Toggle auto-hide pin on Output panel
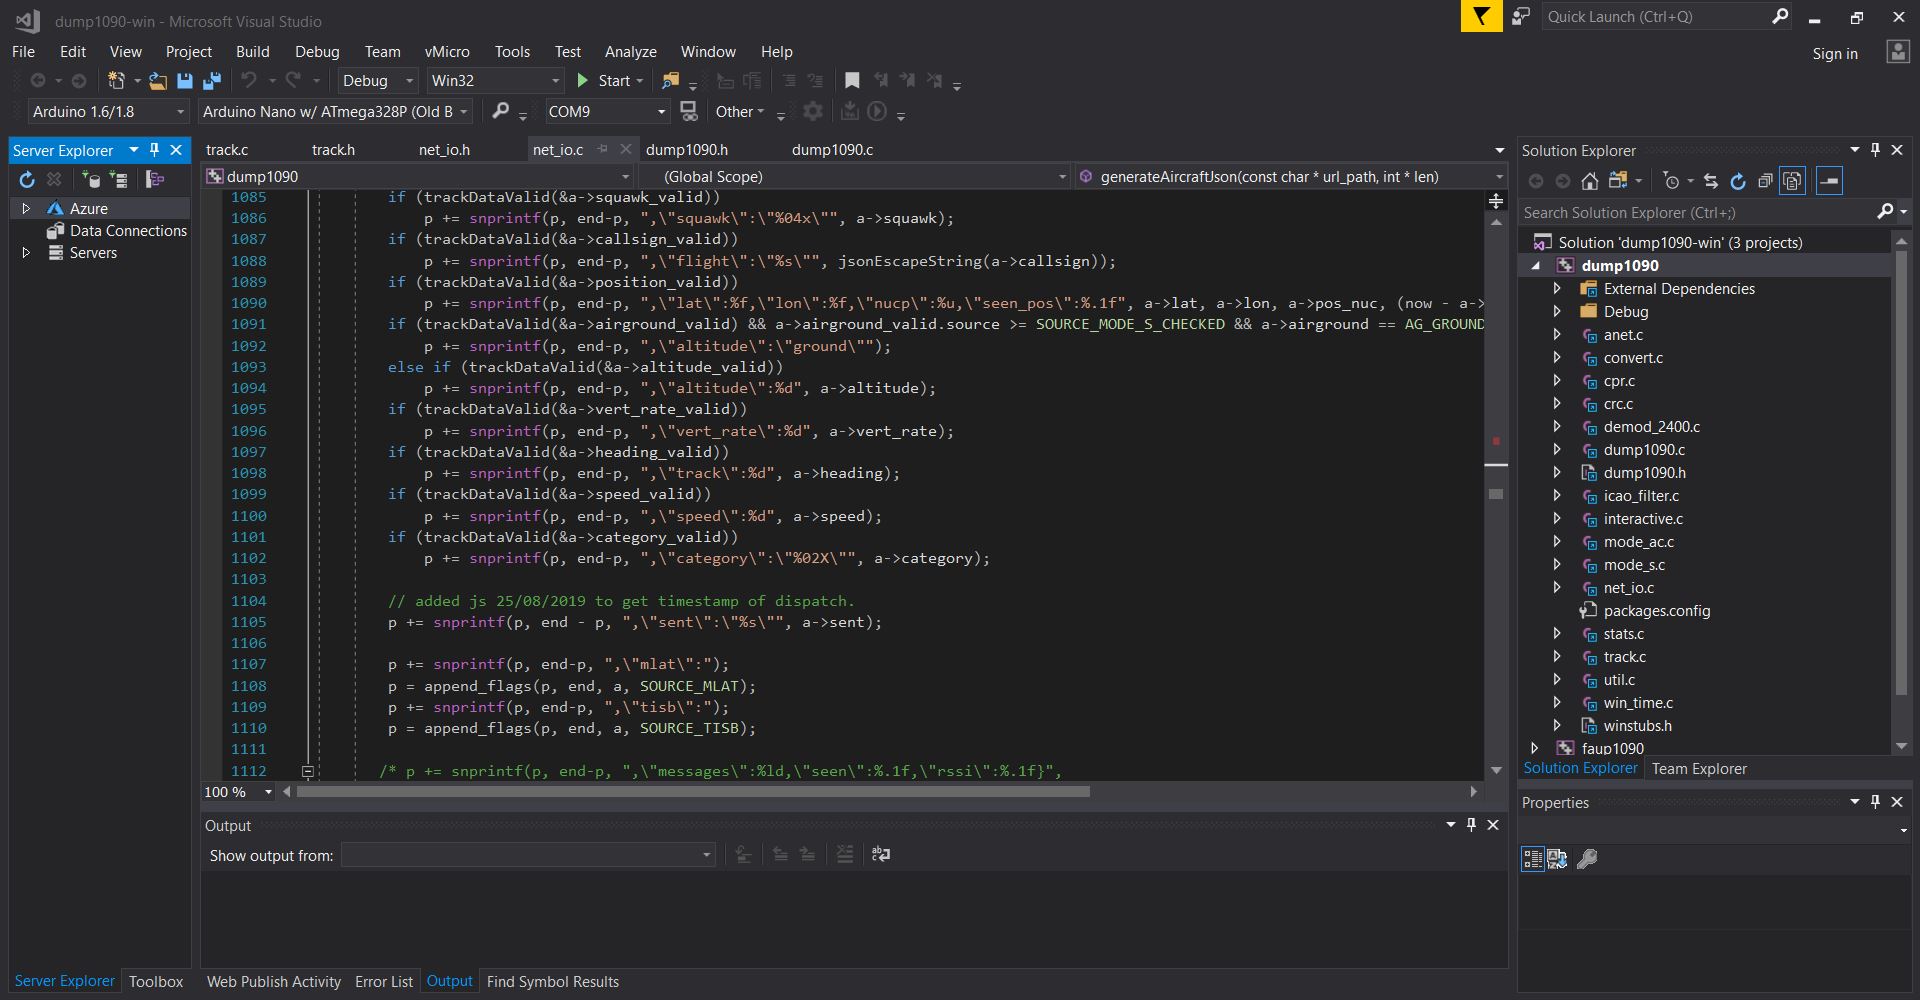The image size is (1920, 1000). click(x=1471, y=825)
